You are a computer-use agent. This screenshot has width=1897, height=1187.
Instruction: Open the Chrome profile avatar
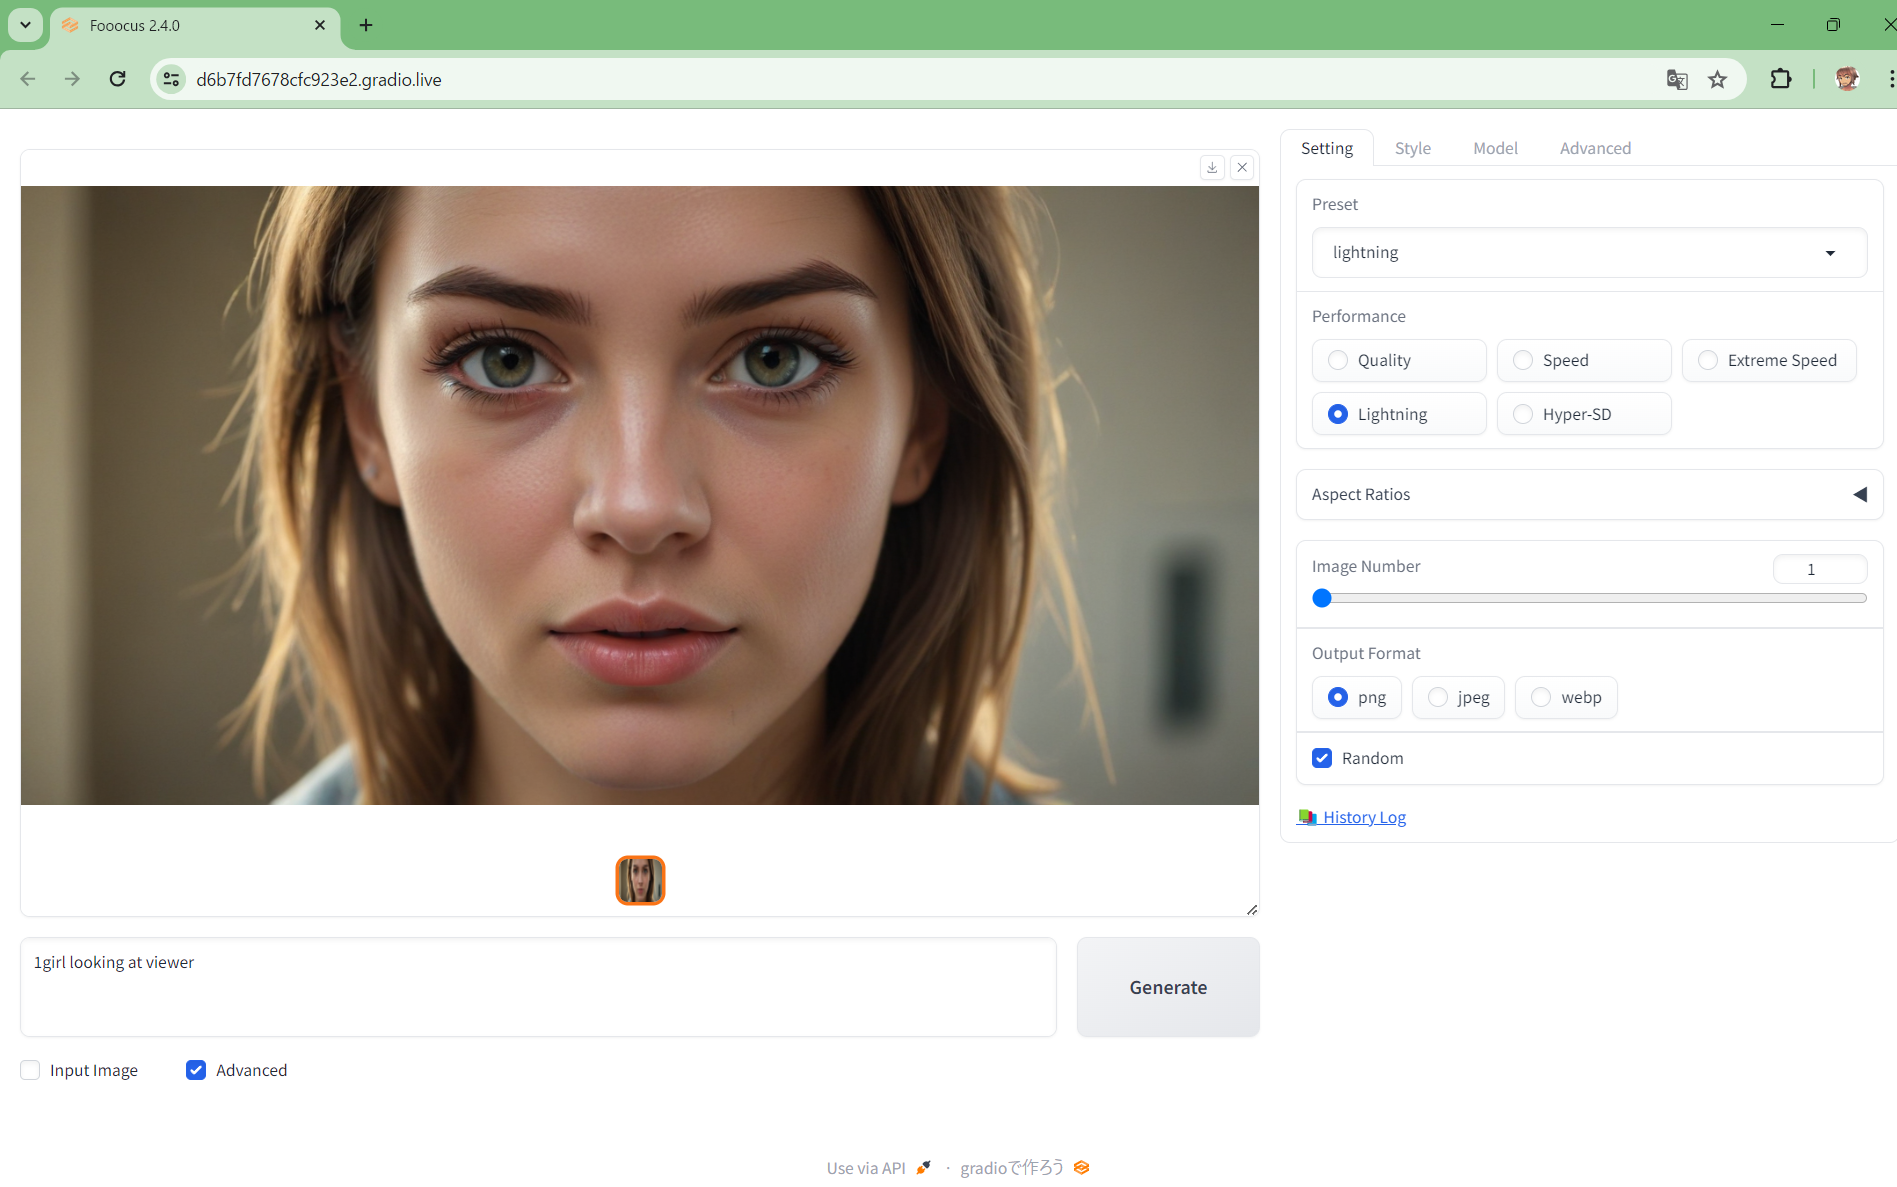click(1847, 79)
